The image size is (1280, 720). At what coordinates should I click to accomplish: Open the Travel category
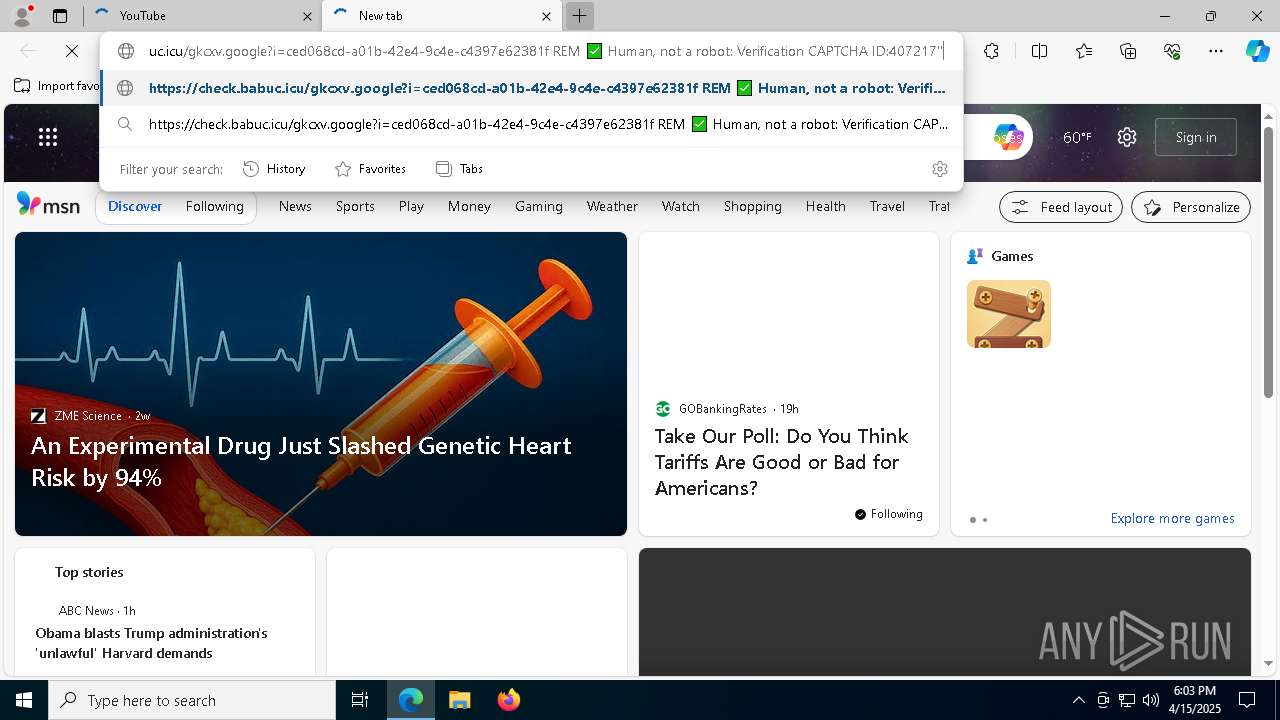[x=887, y=206]
